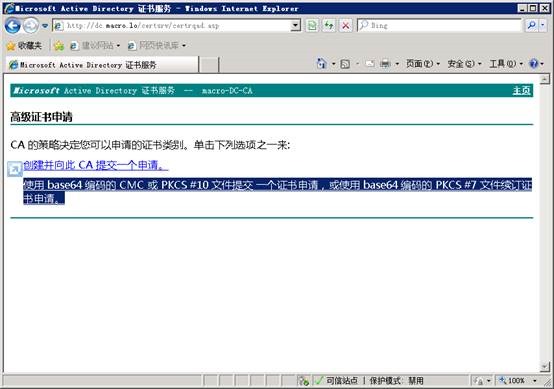The image size is (554, 389).
Task: Open a new blank tab
Action: point(209,65)
